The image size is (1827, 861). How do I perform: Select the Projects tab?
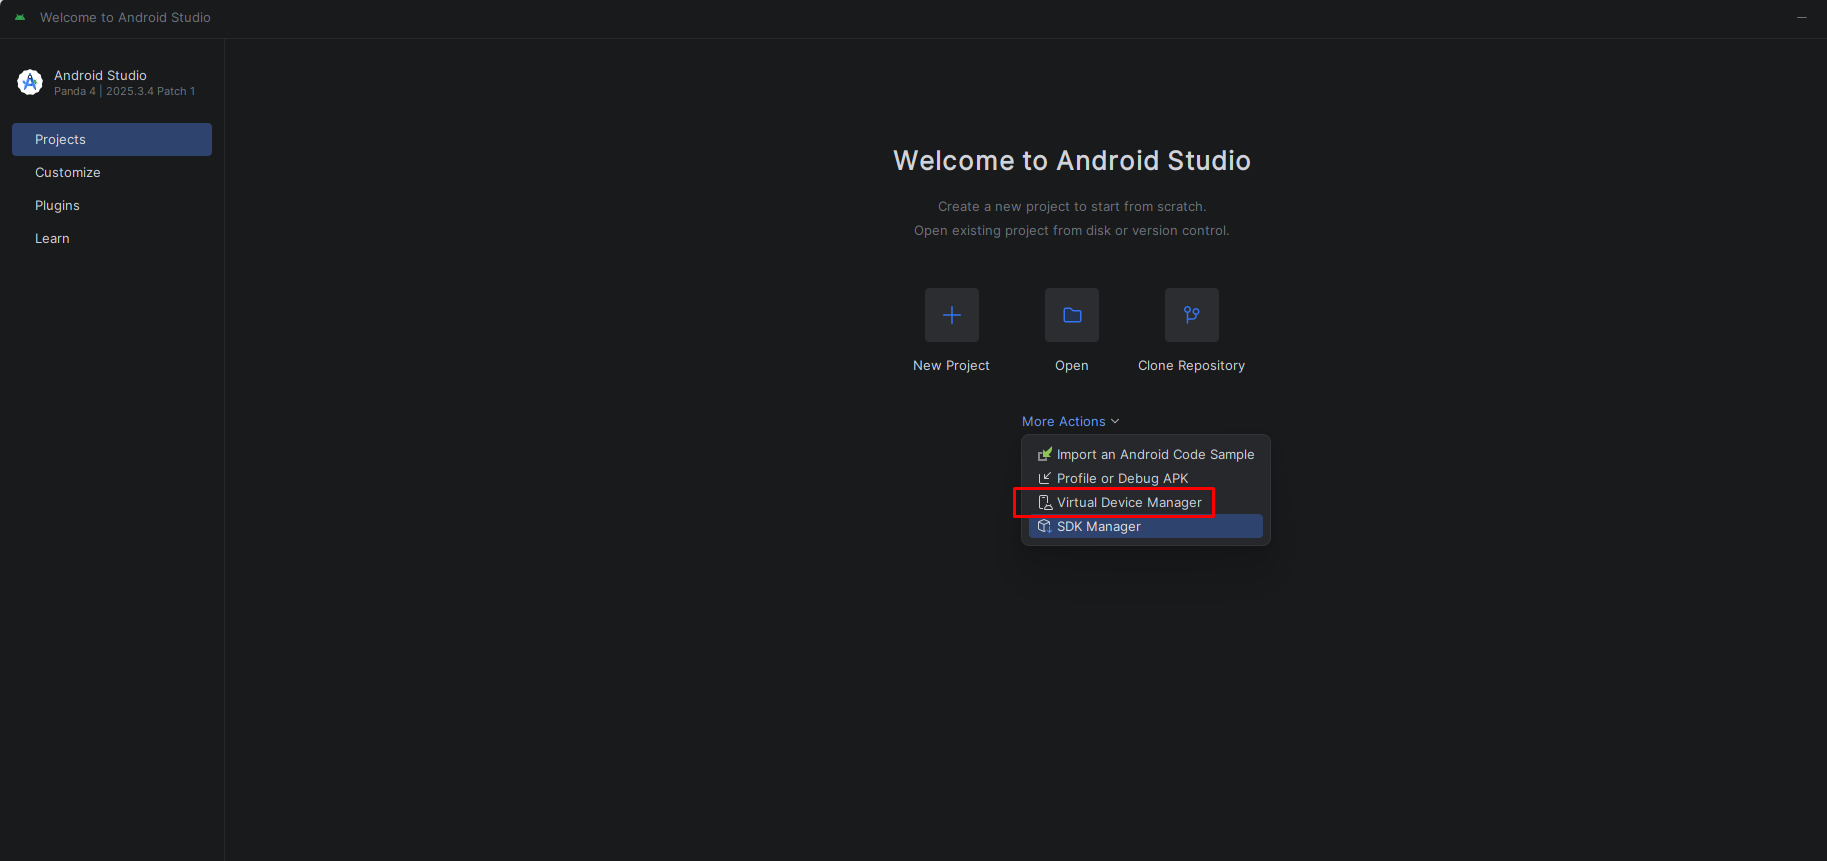pyautogui.click(x=112, y=139)
